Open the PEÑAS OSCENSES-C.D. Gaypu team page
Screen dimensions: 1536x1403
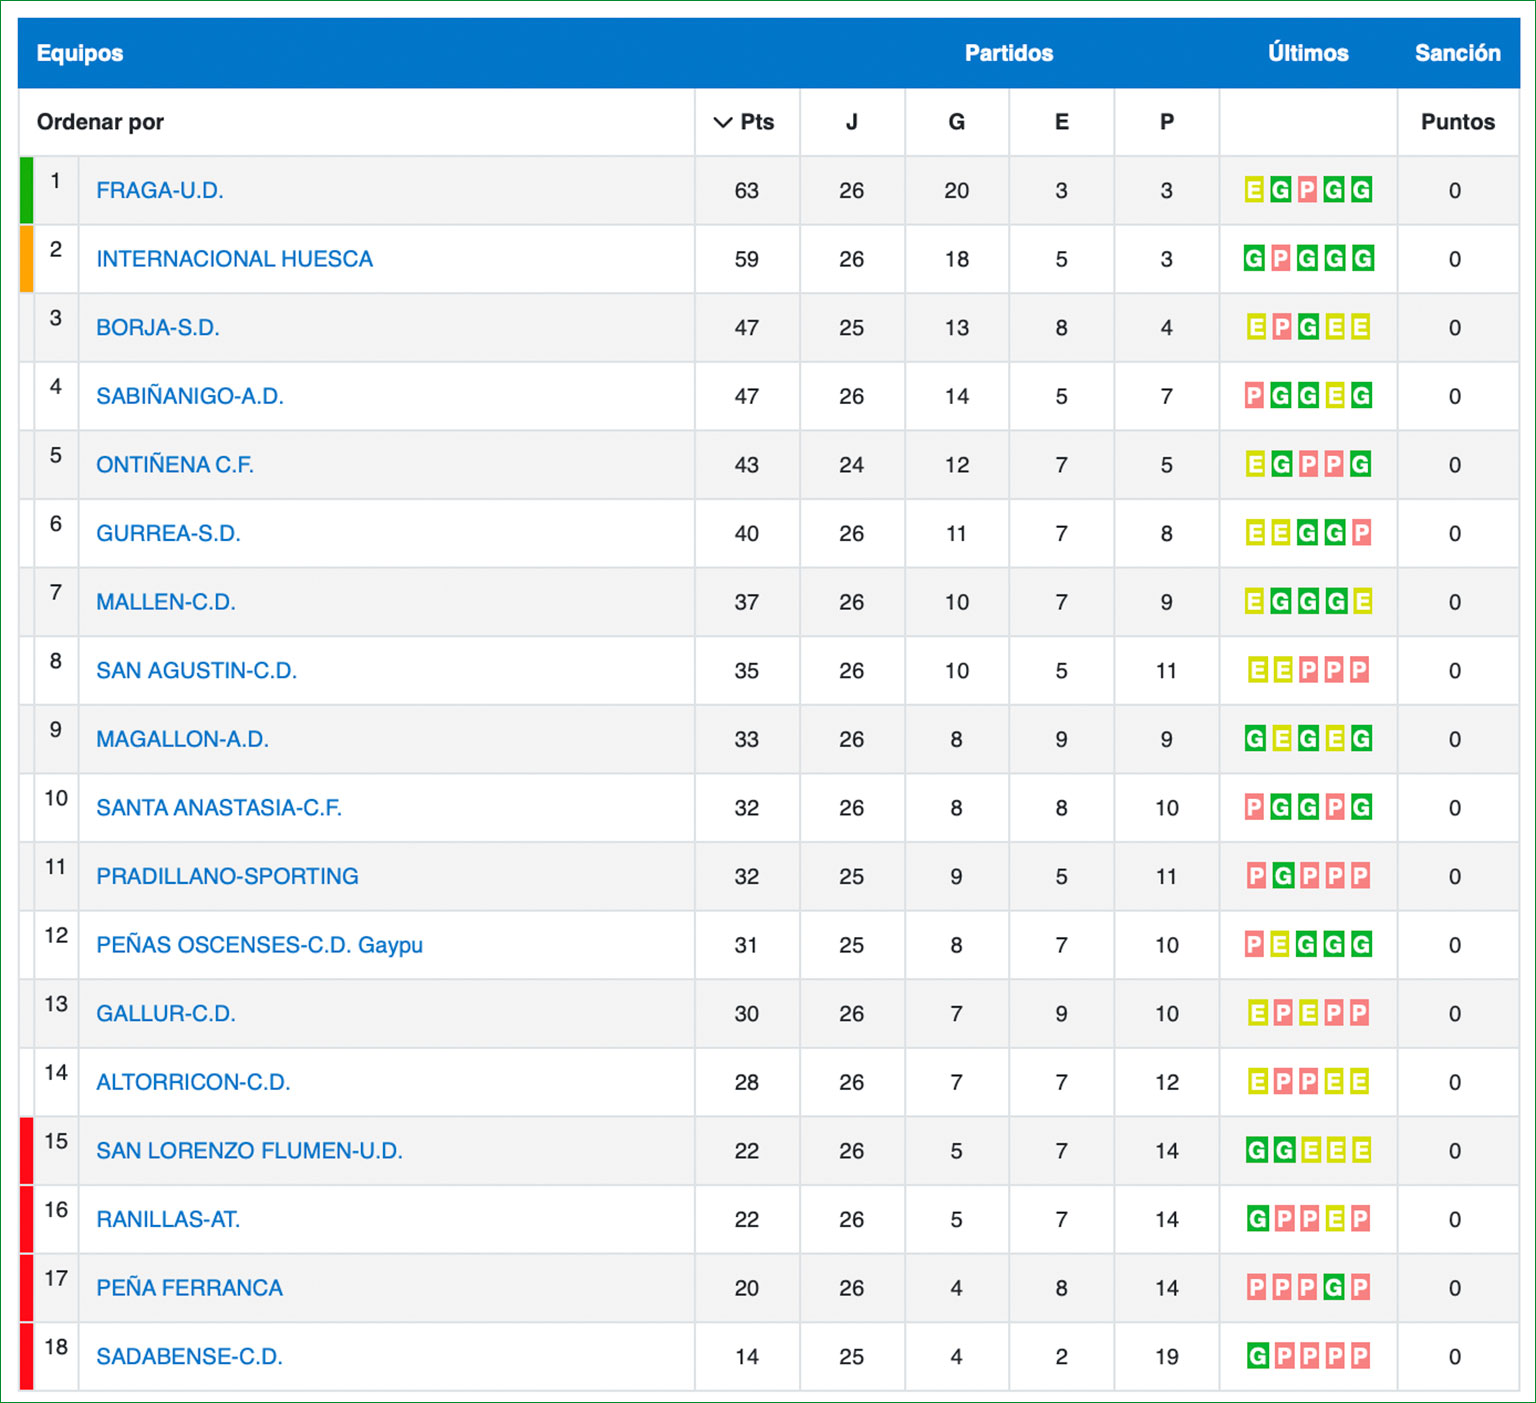[259, 945]
